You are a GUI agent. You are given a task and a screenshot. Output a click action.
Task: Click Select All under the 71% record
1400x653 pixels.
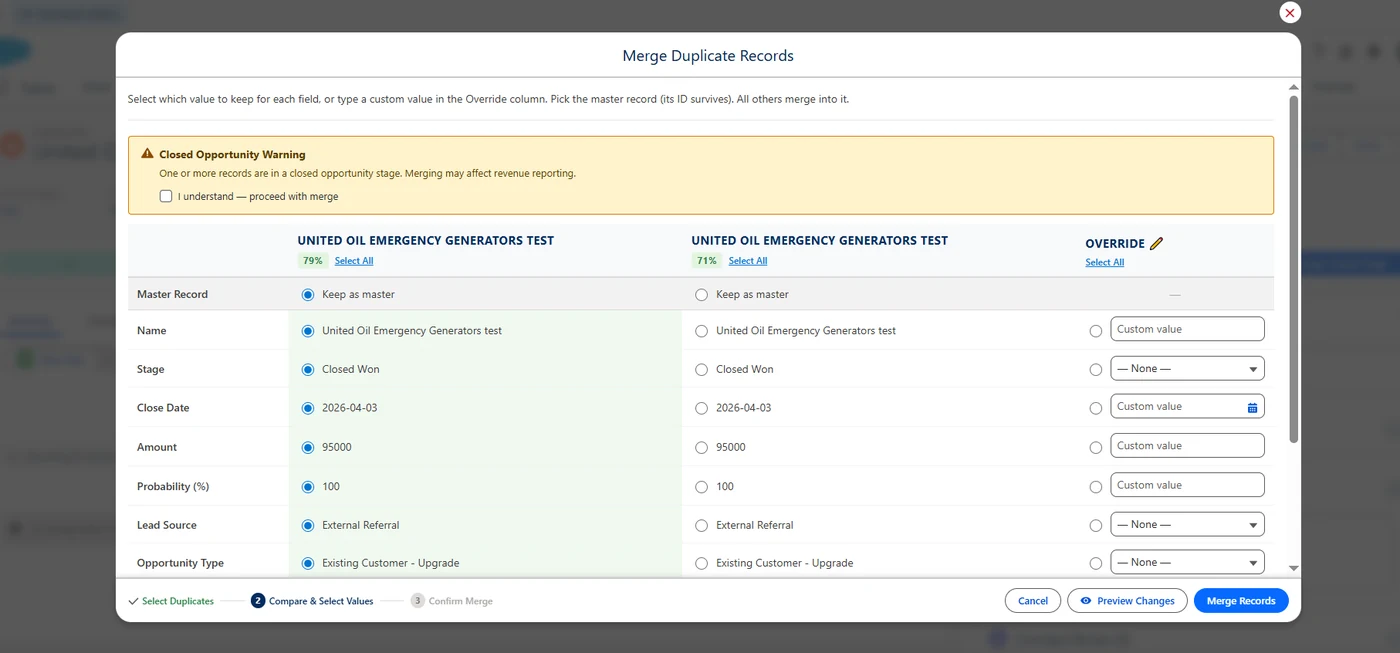click(x=748, y=261)
